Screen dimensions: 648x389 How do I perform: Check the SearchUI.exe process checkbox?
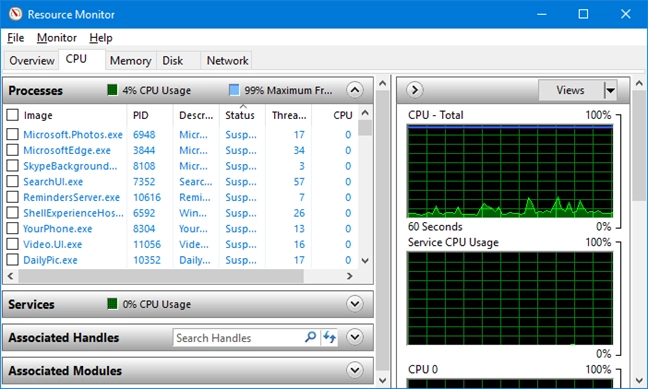13,181
